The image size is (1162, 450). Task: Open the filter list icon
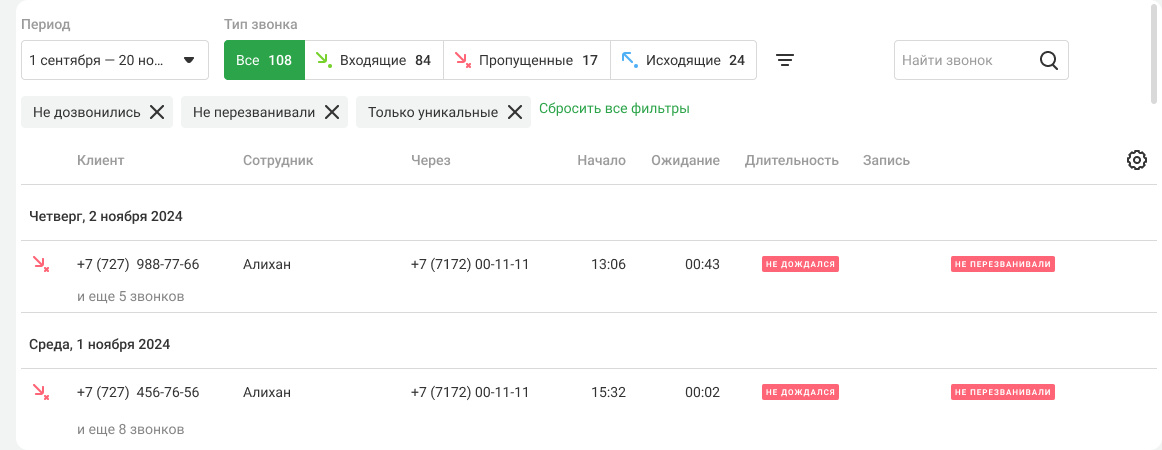click(786, 60)
